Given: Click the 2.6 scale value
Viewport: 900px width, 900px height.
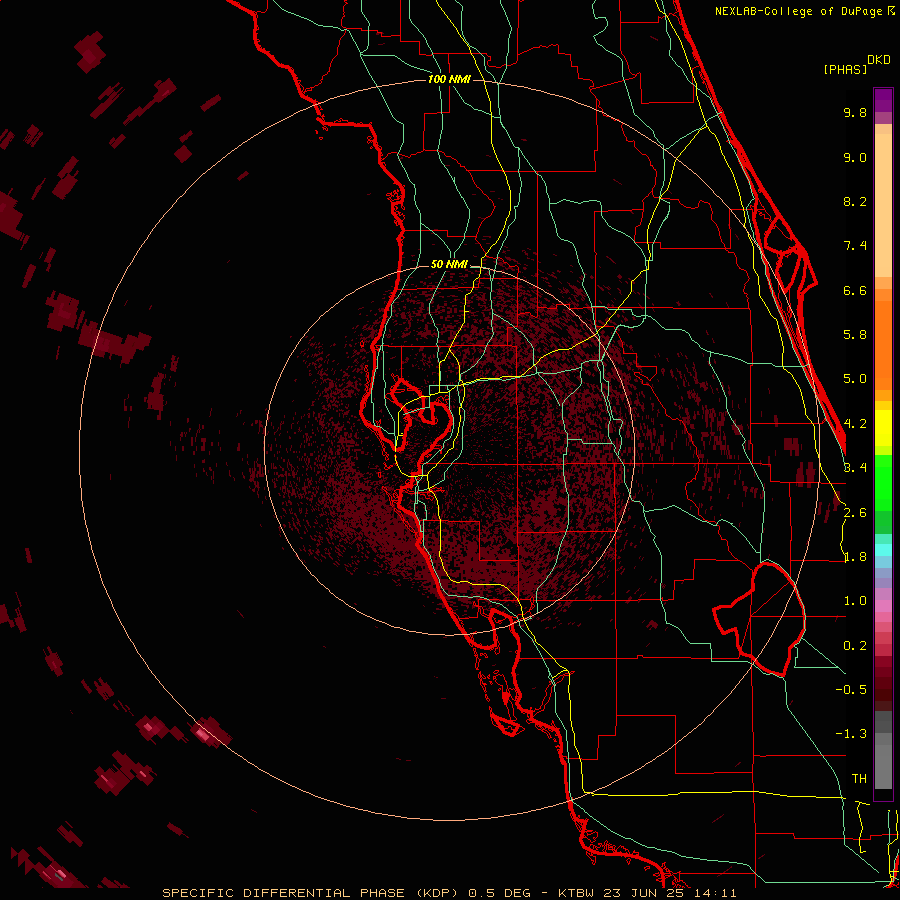Looking at the screenshot, I should 855,513.
